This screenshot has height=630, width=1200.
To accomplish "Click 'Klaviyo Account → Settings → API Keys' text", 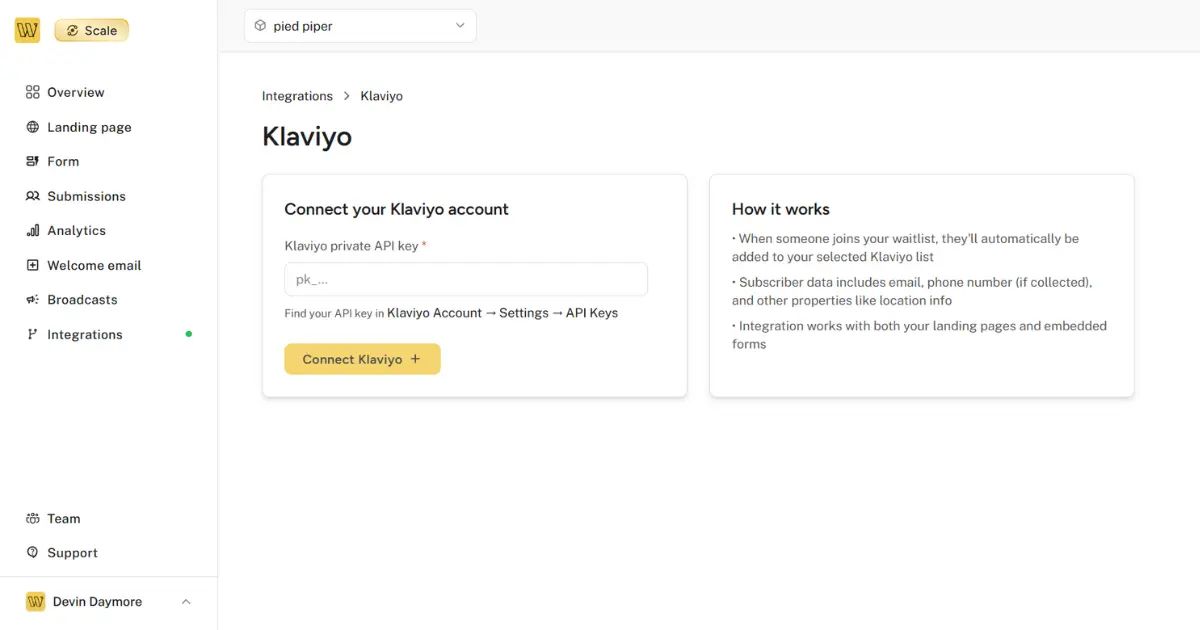I will click(503, 313).
